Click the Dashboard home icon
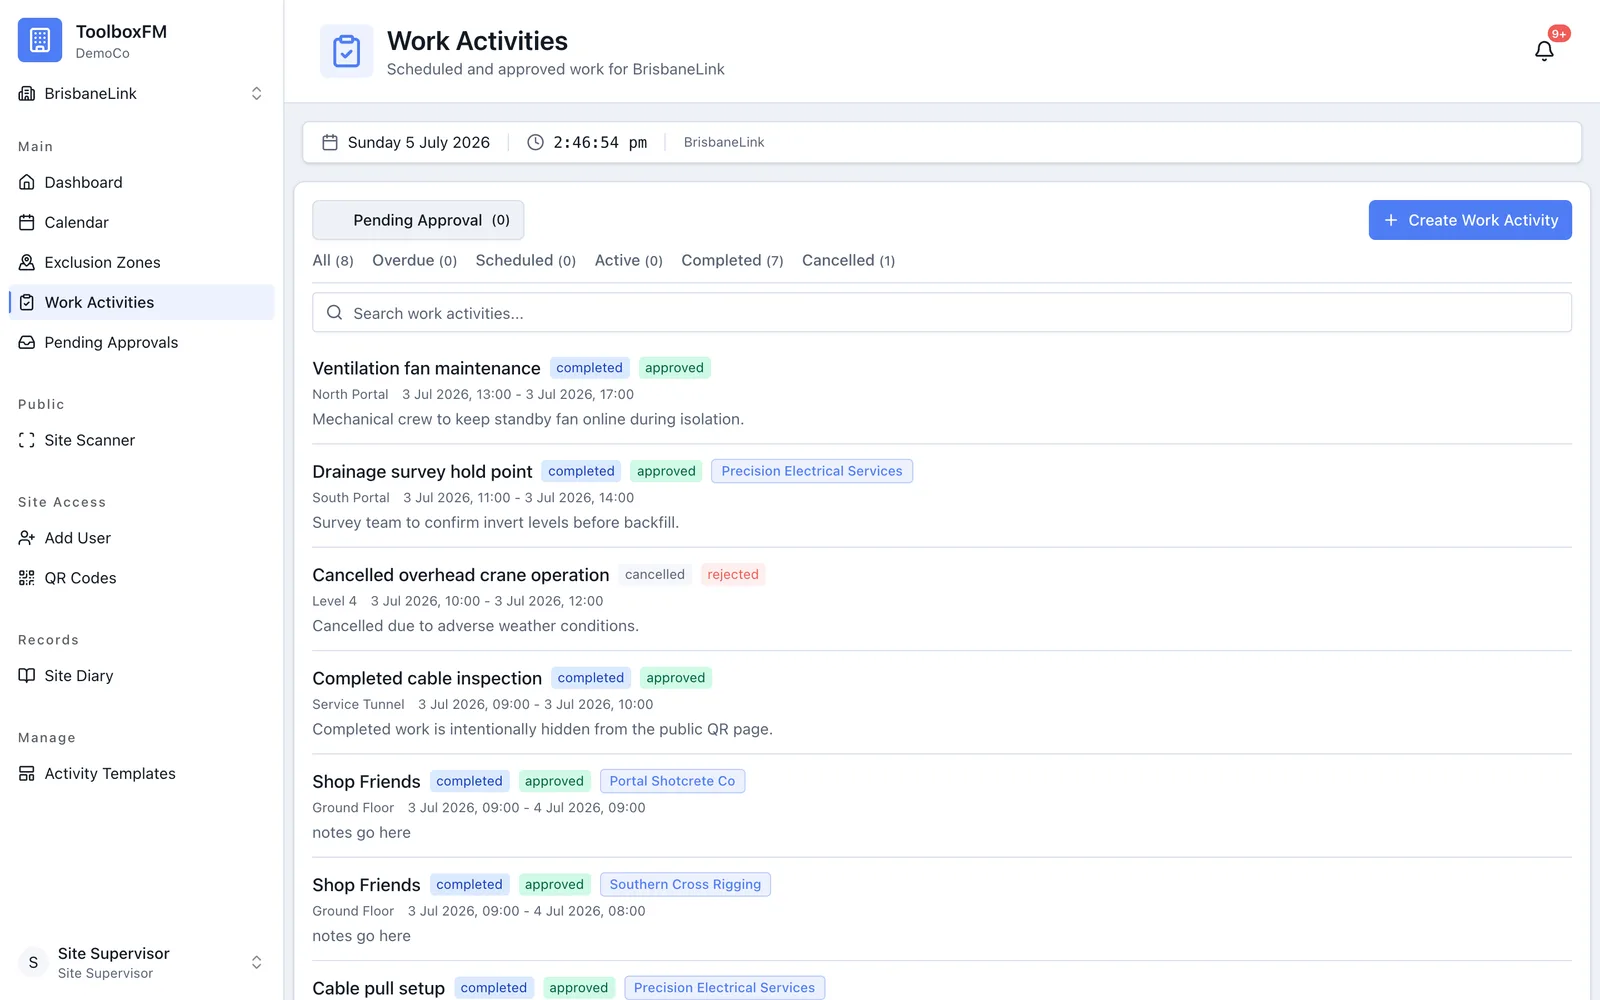 pos(27,182)
